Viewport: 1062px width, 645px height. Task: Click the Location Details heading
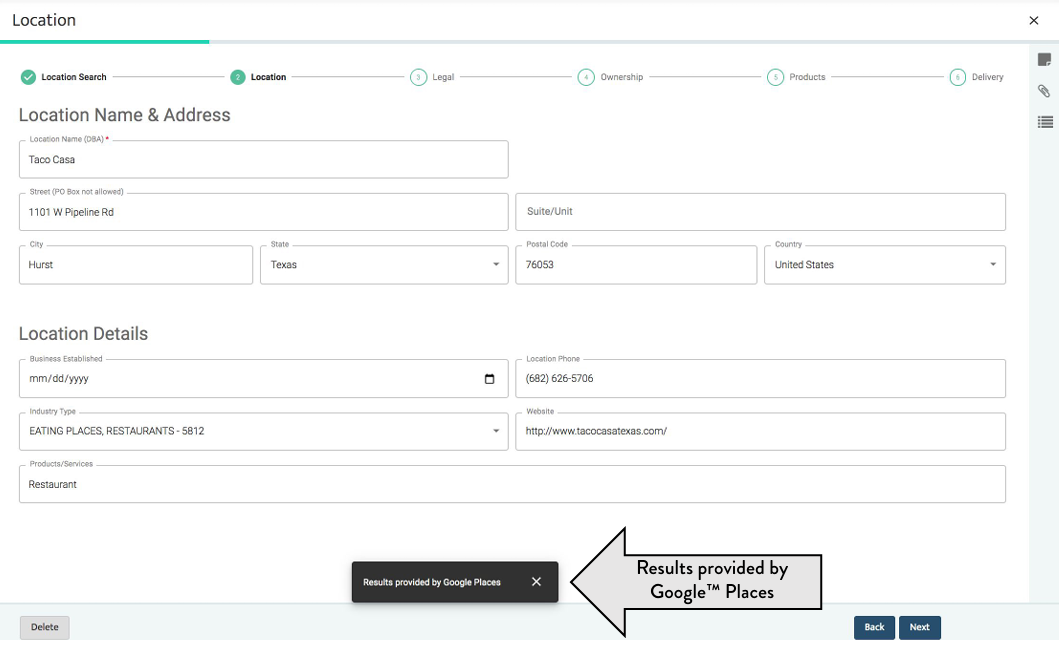[x=83, y=334]
